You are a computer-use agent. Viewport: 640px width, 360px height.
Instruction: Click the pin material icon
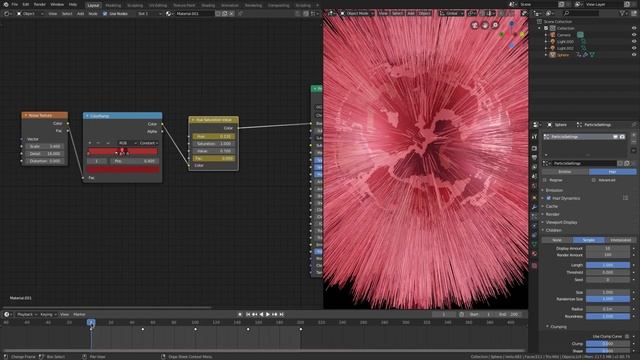click(240, 13)
